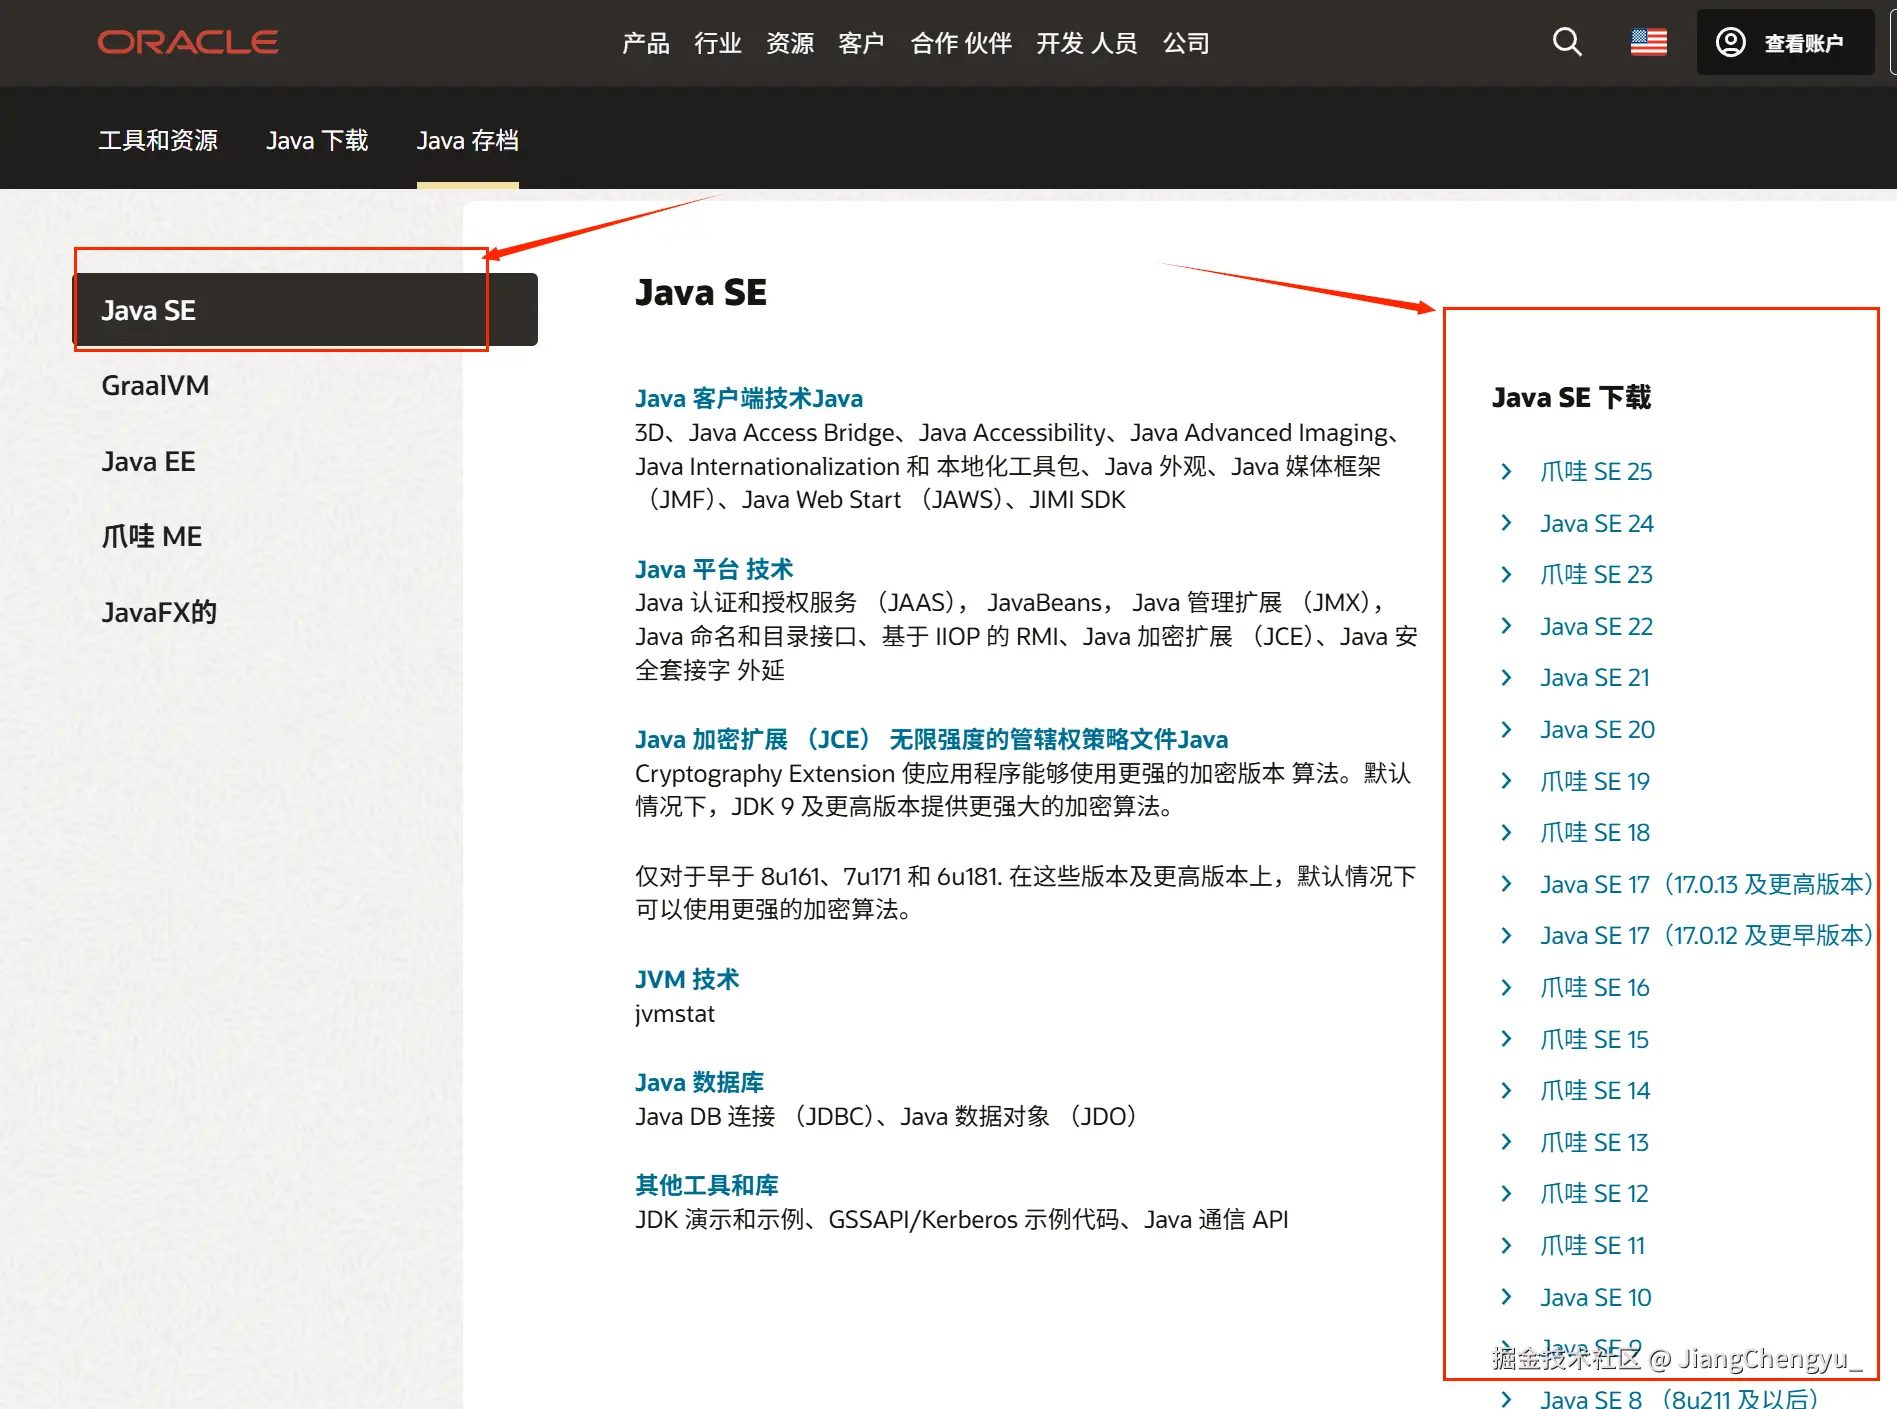The width and height of the screenshot is (1897, 1409).
Task: Open the JVM 技术 link
Action: [687, 980]
